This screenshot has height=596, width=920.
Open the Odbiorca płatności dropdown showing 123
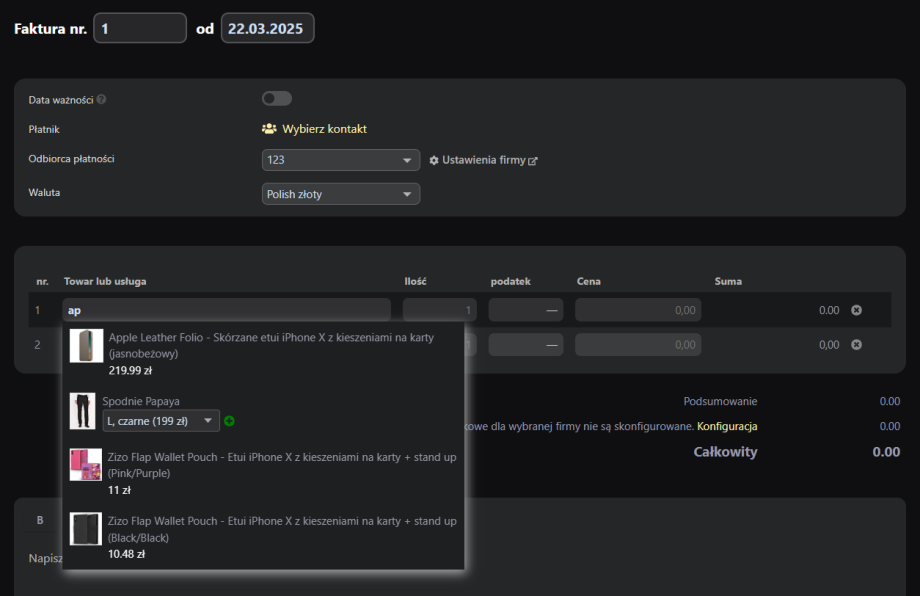(340, 160)
